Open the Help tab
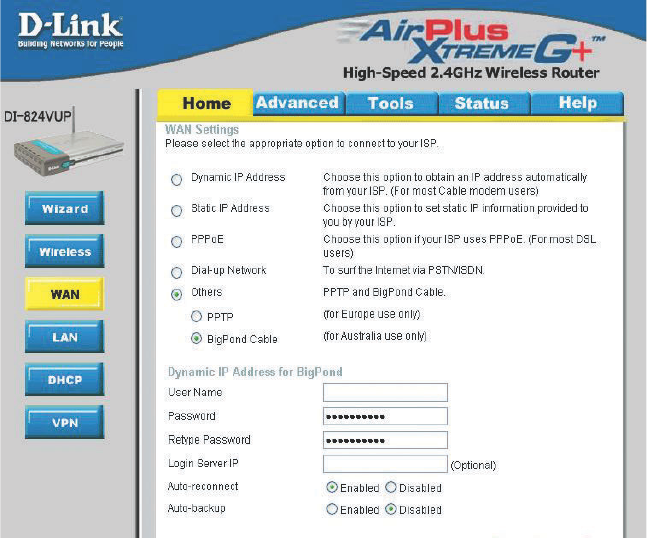This screenshot has height=538, width=647. [577, 103]
